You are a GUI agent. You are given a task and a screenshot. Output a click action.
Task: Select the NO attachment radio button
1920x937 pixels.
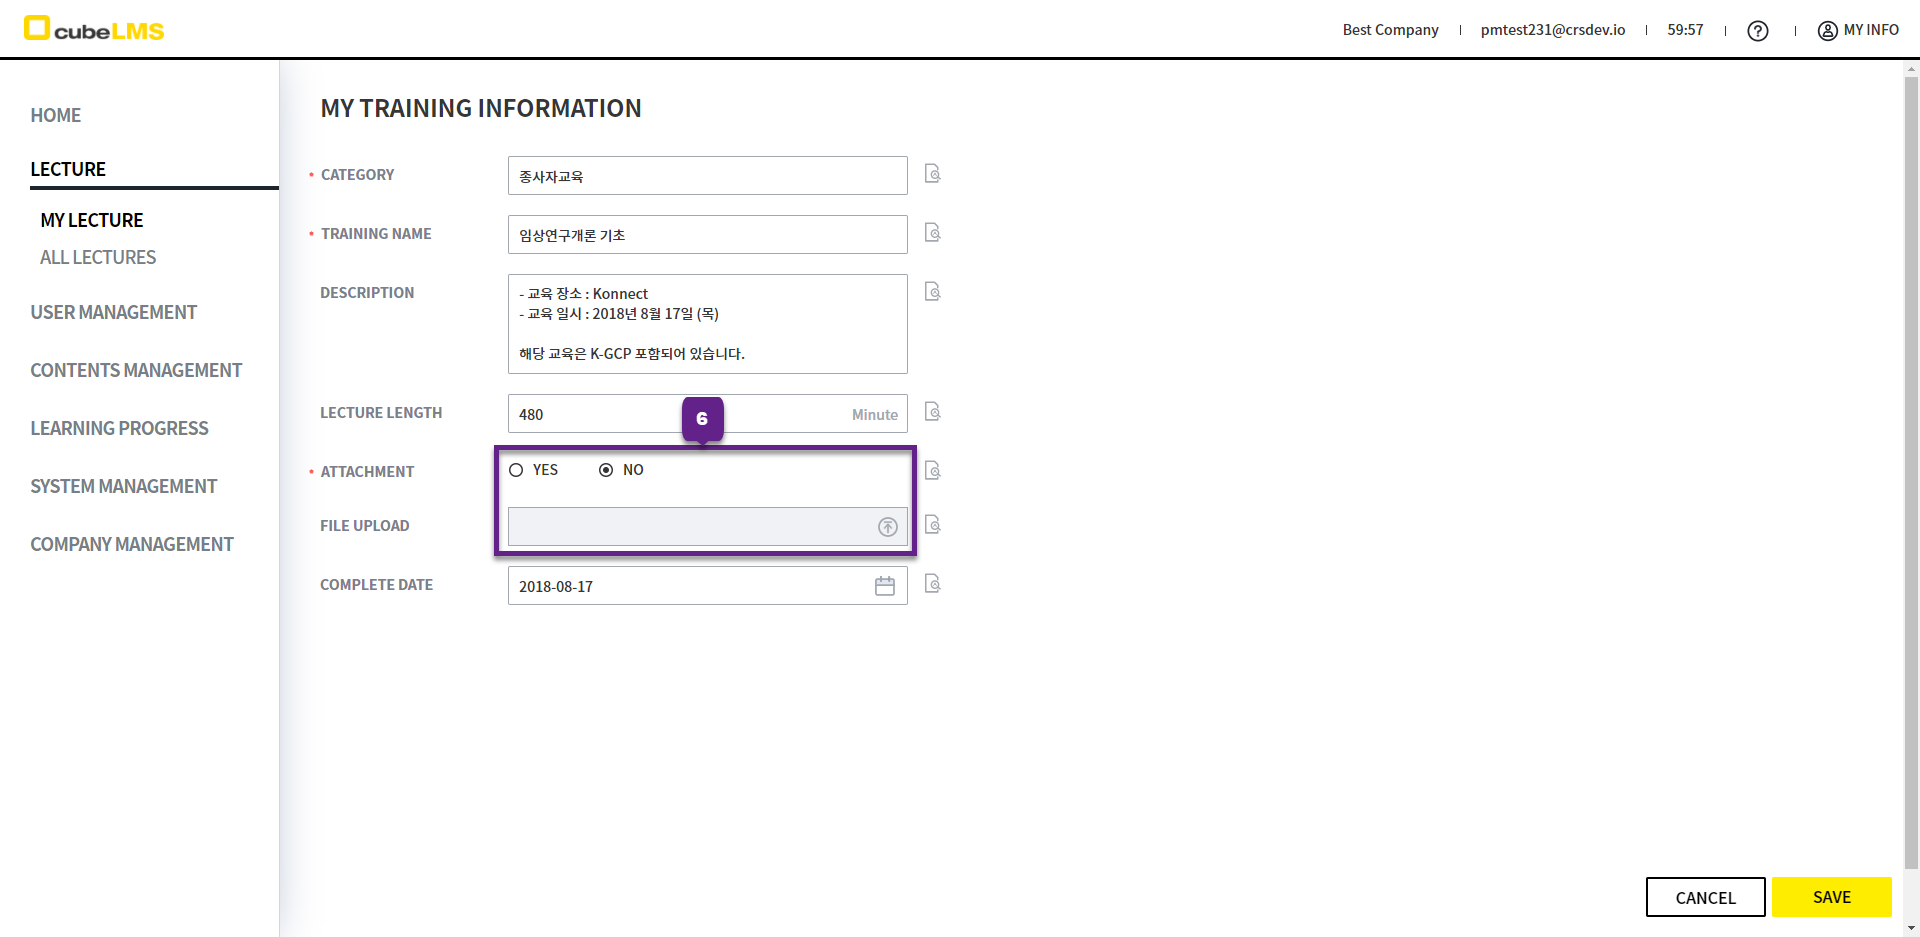pyautogui.click(x=606, y=470)
